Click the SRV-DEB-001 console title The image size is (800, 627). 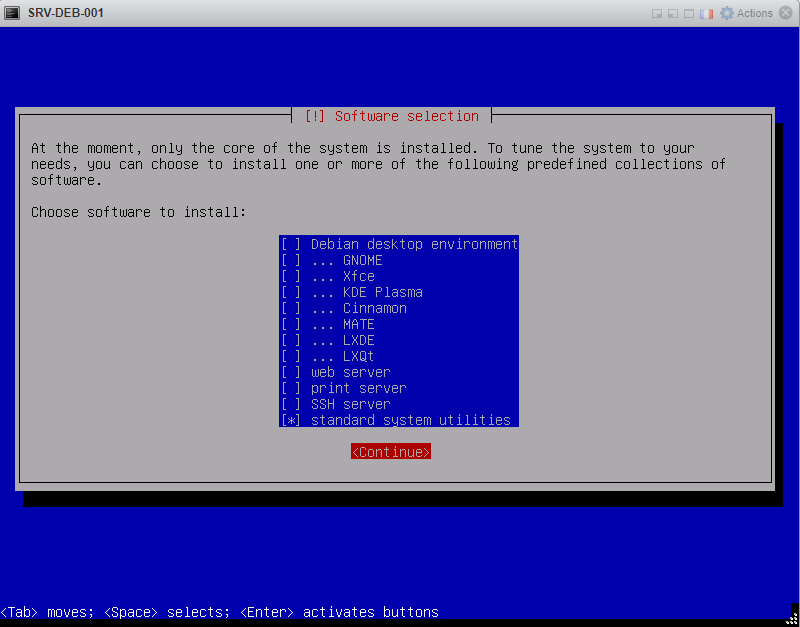click(66, 13)
